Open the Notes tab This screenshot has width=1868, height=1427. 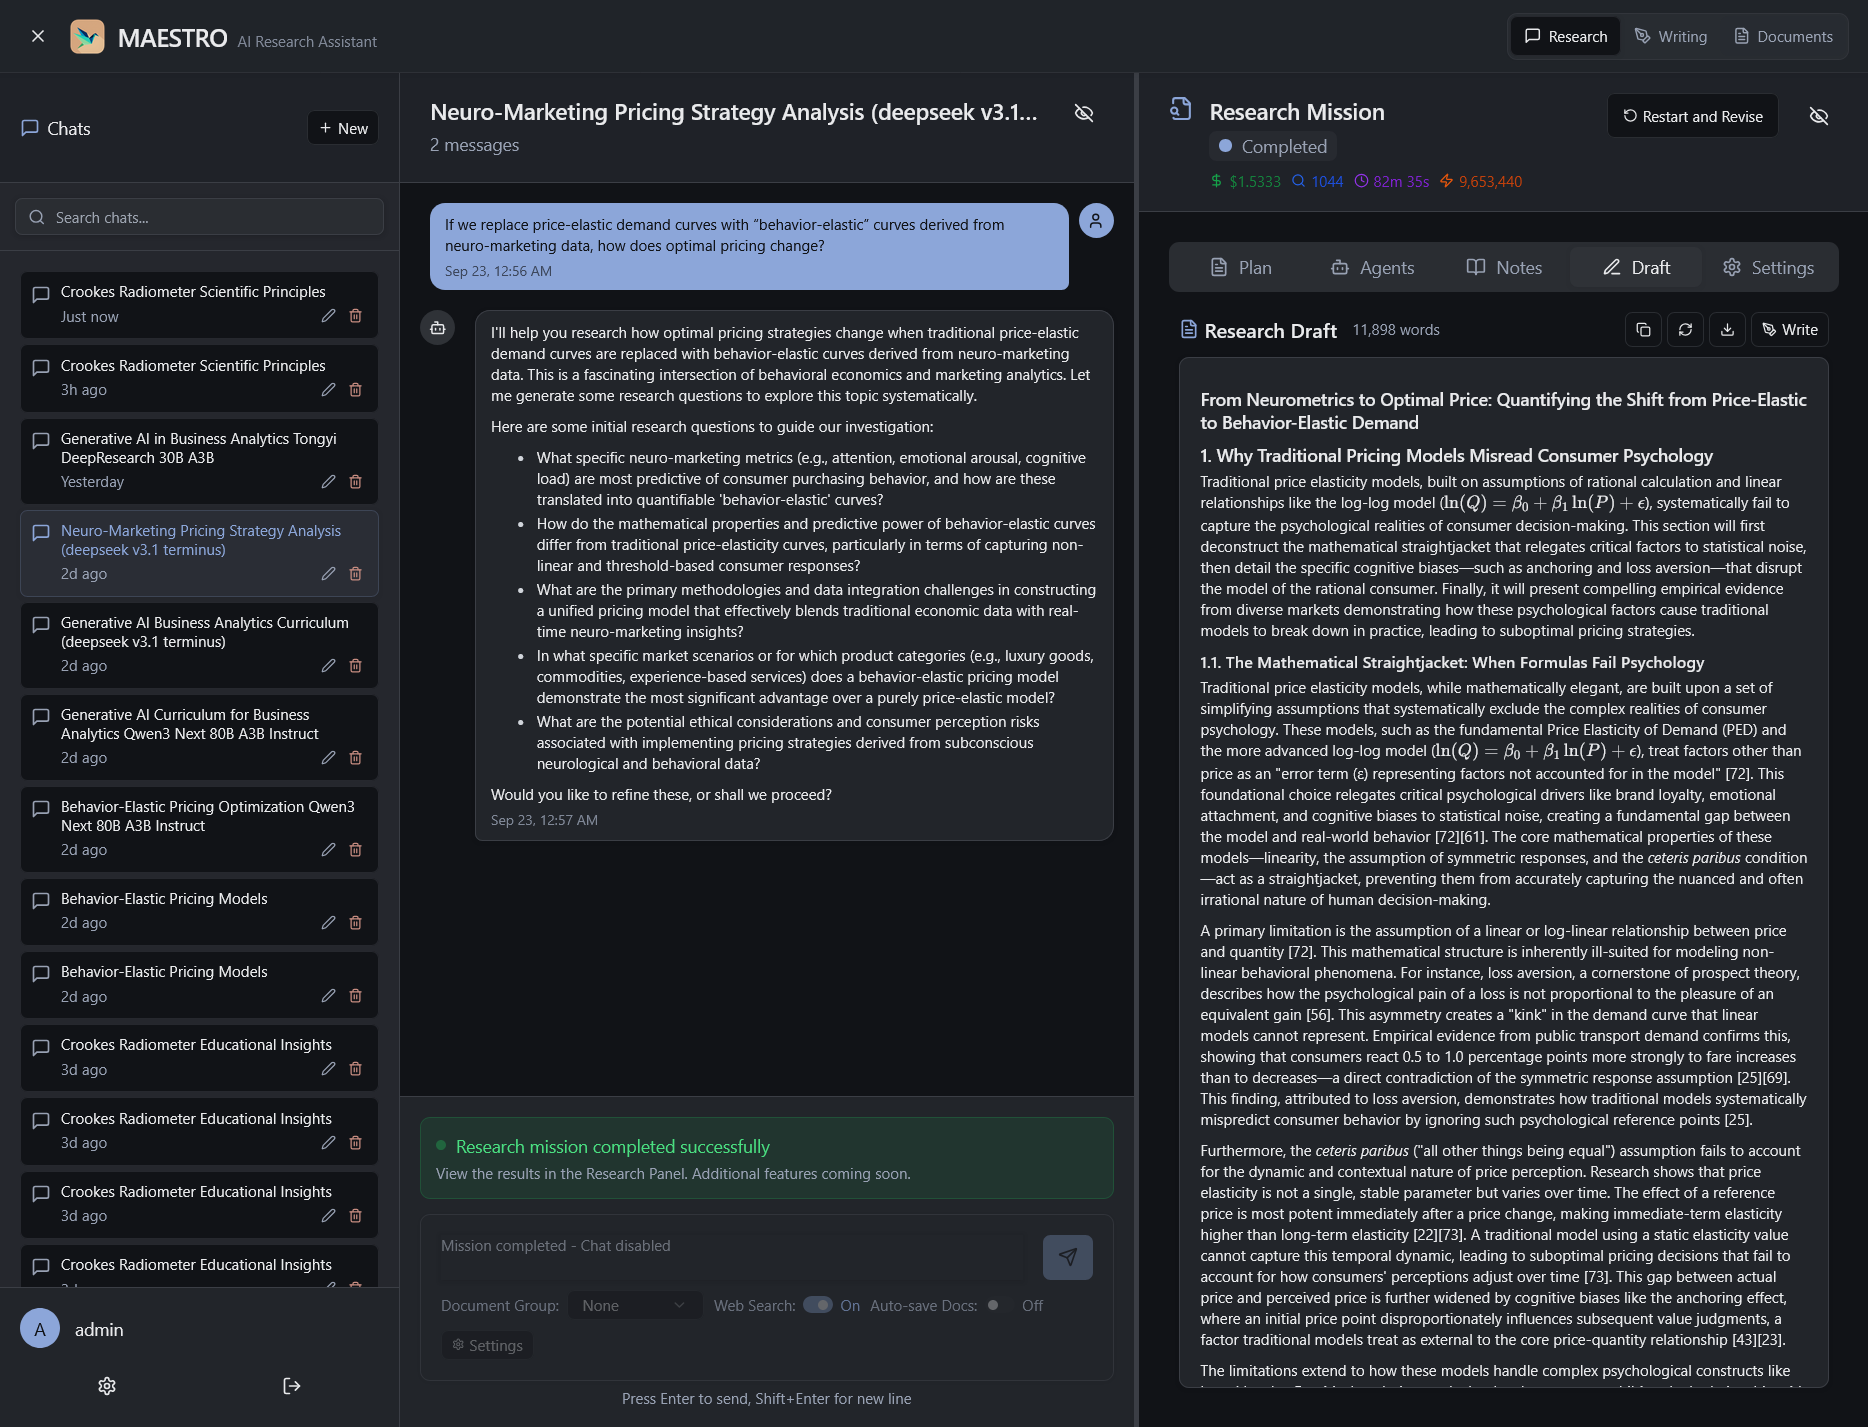coord(1504,268)
